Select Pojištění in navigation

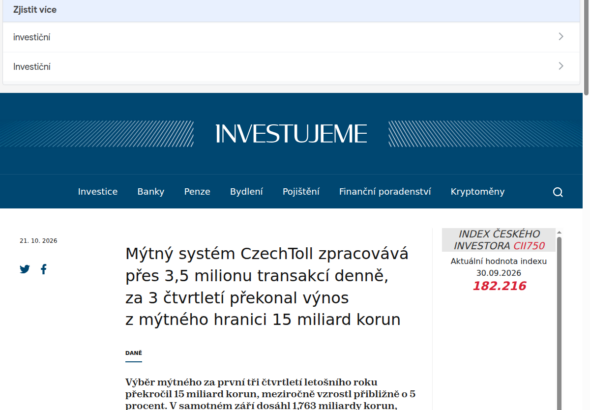[301, 192]
